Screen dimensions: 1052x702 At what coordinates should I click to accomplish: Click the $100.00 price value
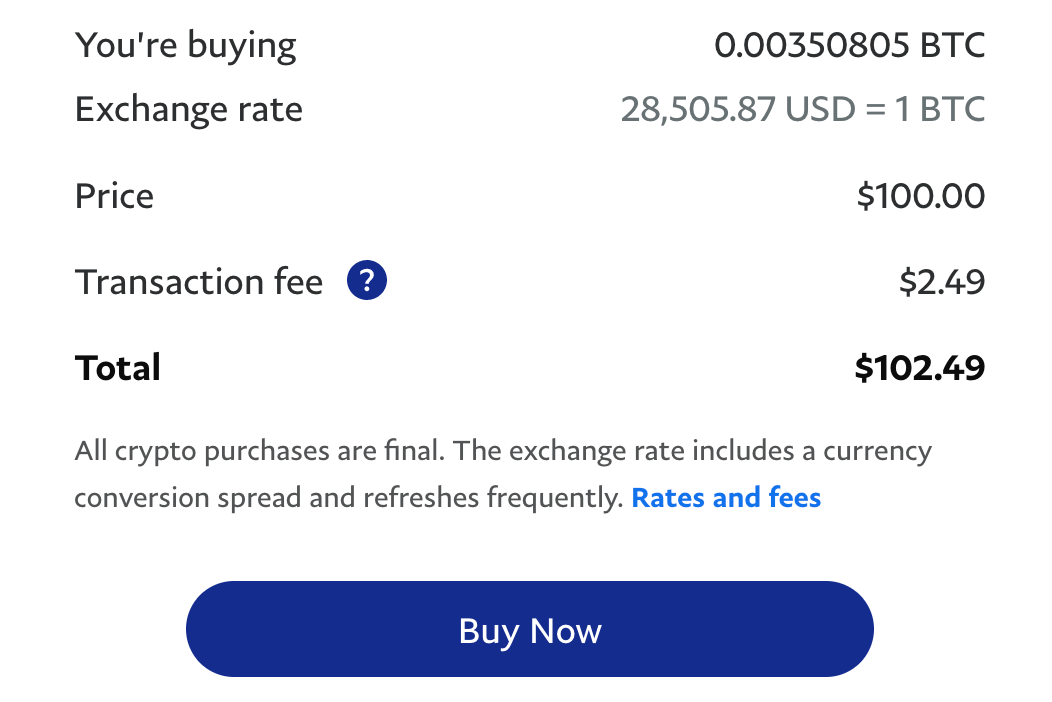tap(920, 196)
